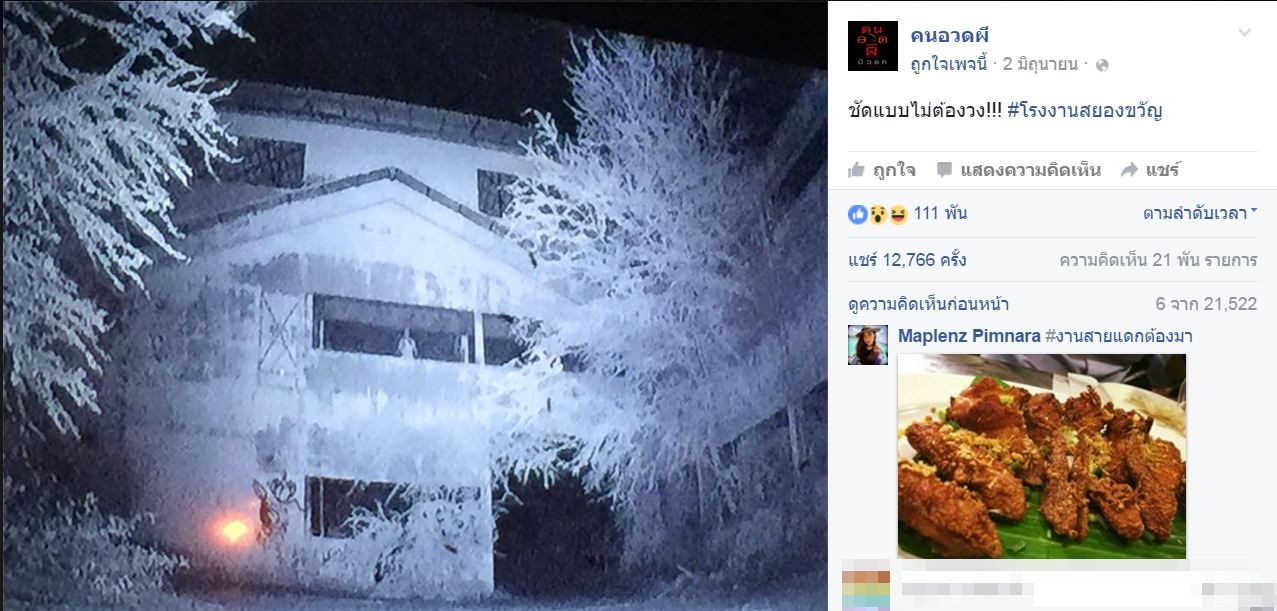The height and width of the screenshot is (611, 1277).
Task: Click the #โรงงานสยองขวัญ hashtag in the post
Action: [1084, 110]
